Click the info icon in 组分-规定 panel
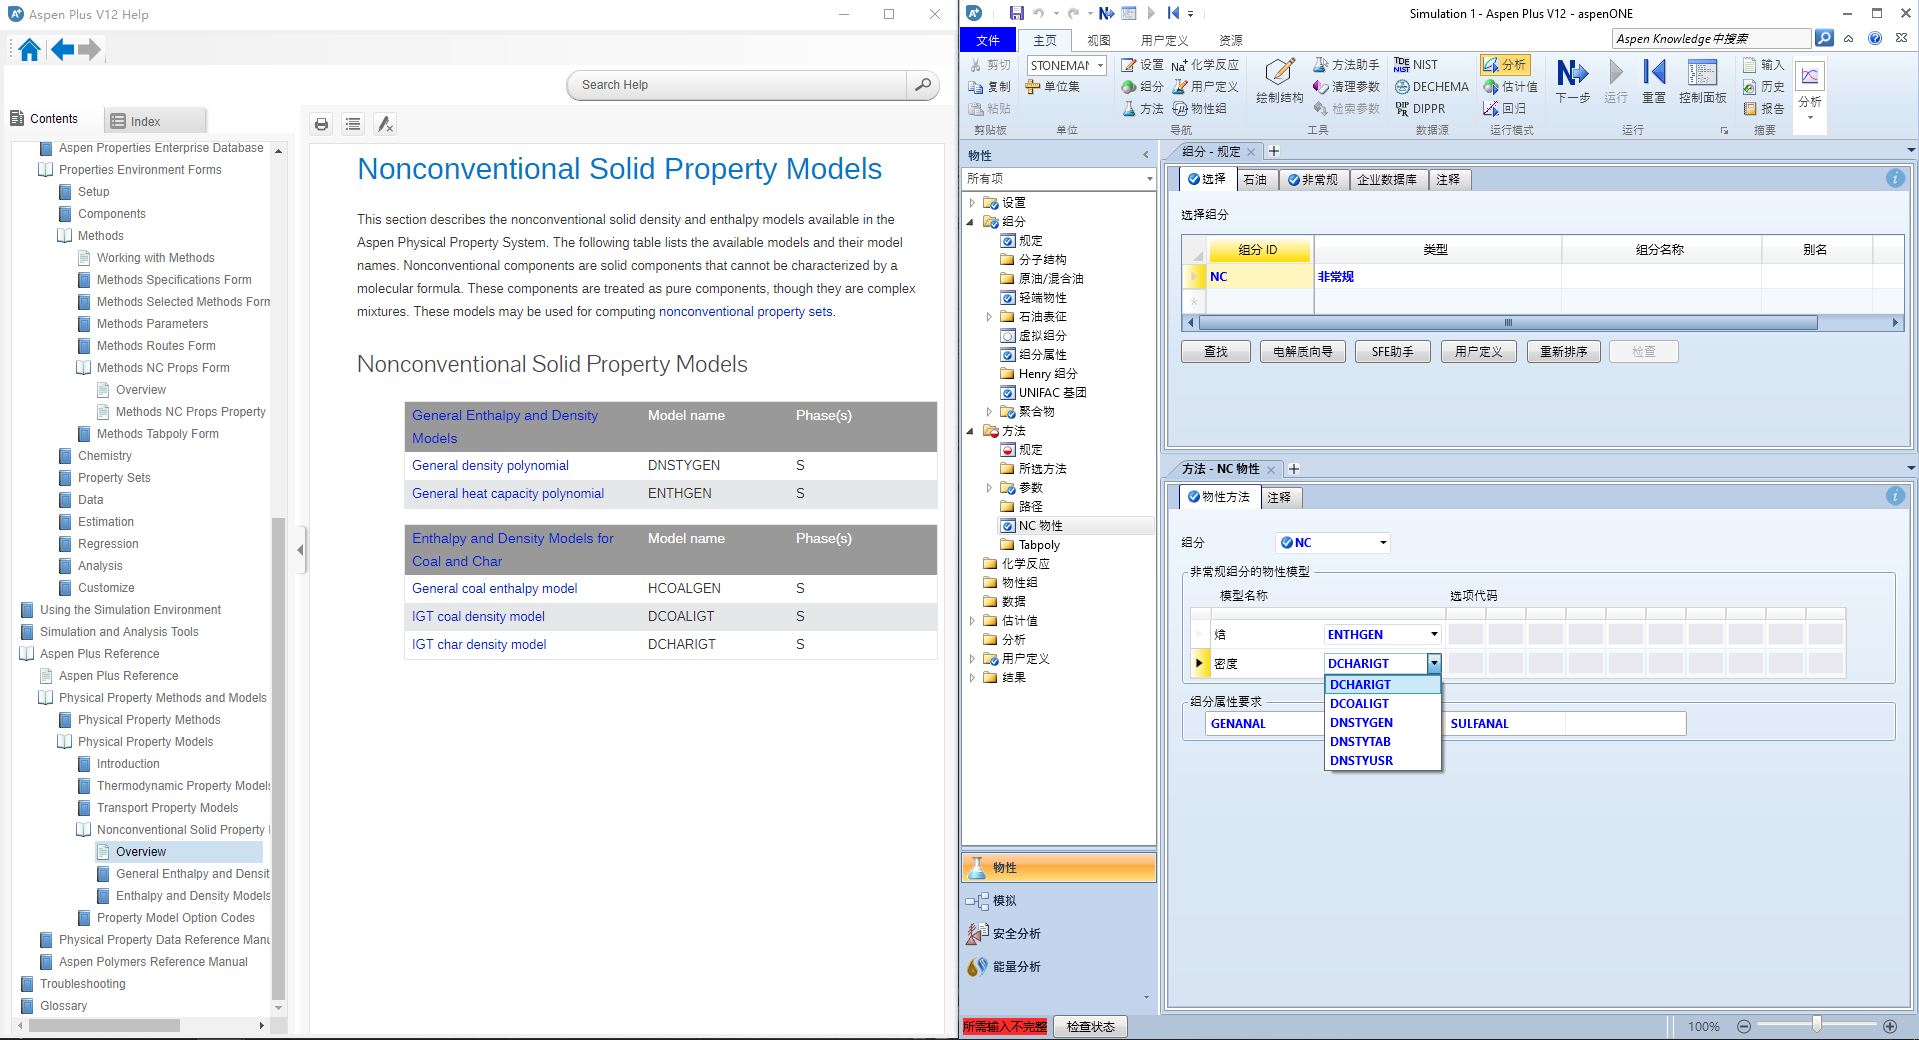Image resolution: width=1919 pixels, height=1040 pixels. click(1895, 178)
